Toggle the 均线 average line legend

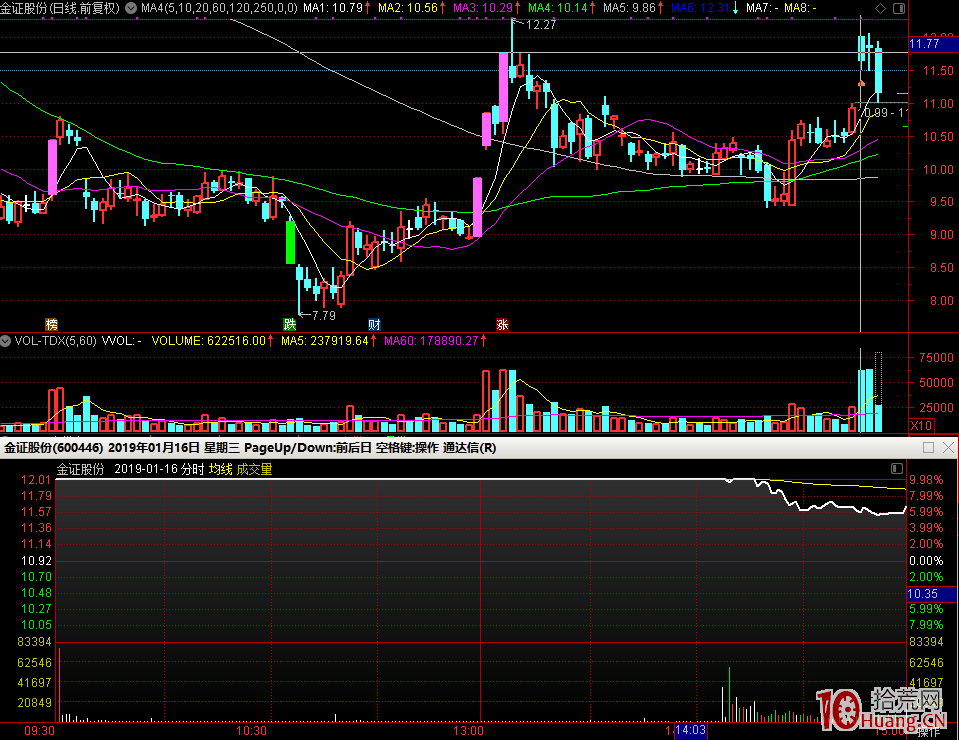(220, 469)
